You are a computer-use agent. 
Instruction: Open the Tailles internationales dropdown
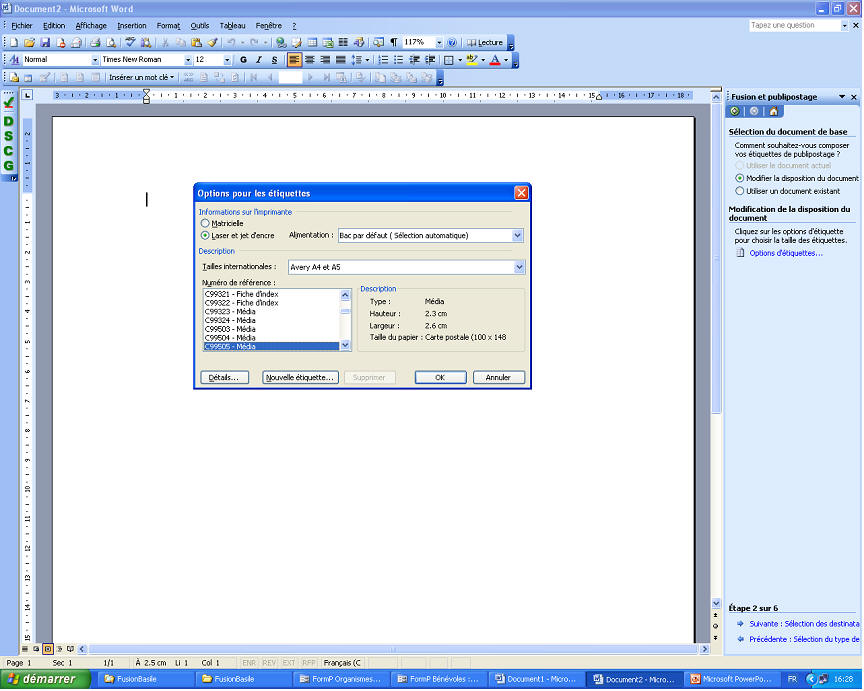[x=519, y=268]
